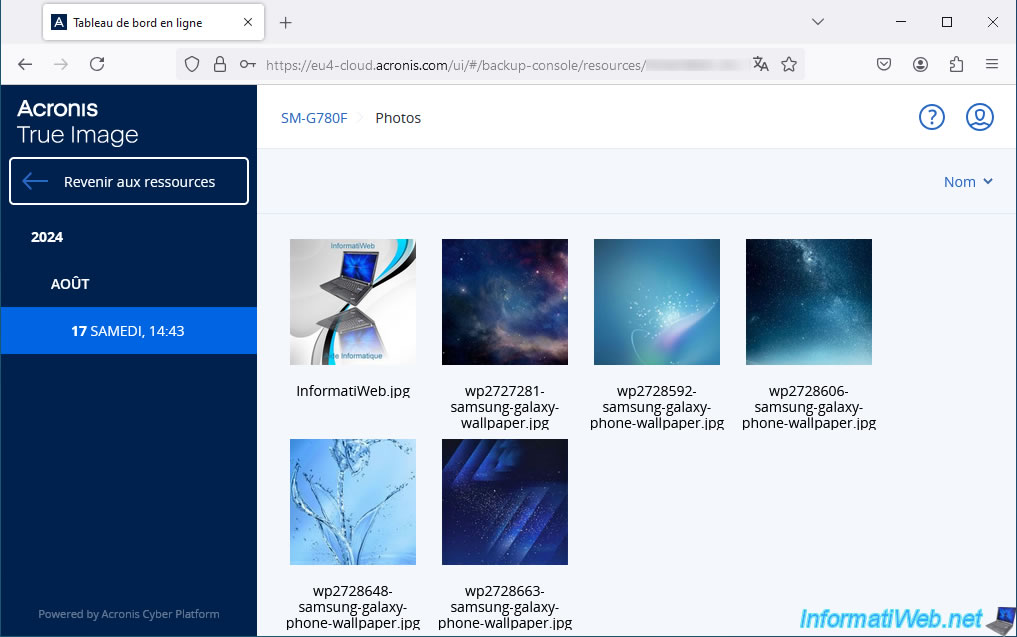Open a new tab with plus button
Image resolution: width=1017 pixels, height=637 pixels.
[285, 23]
